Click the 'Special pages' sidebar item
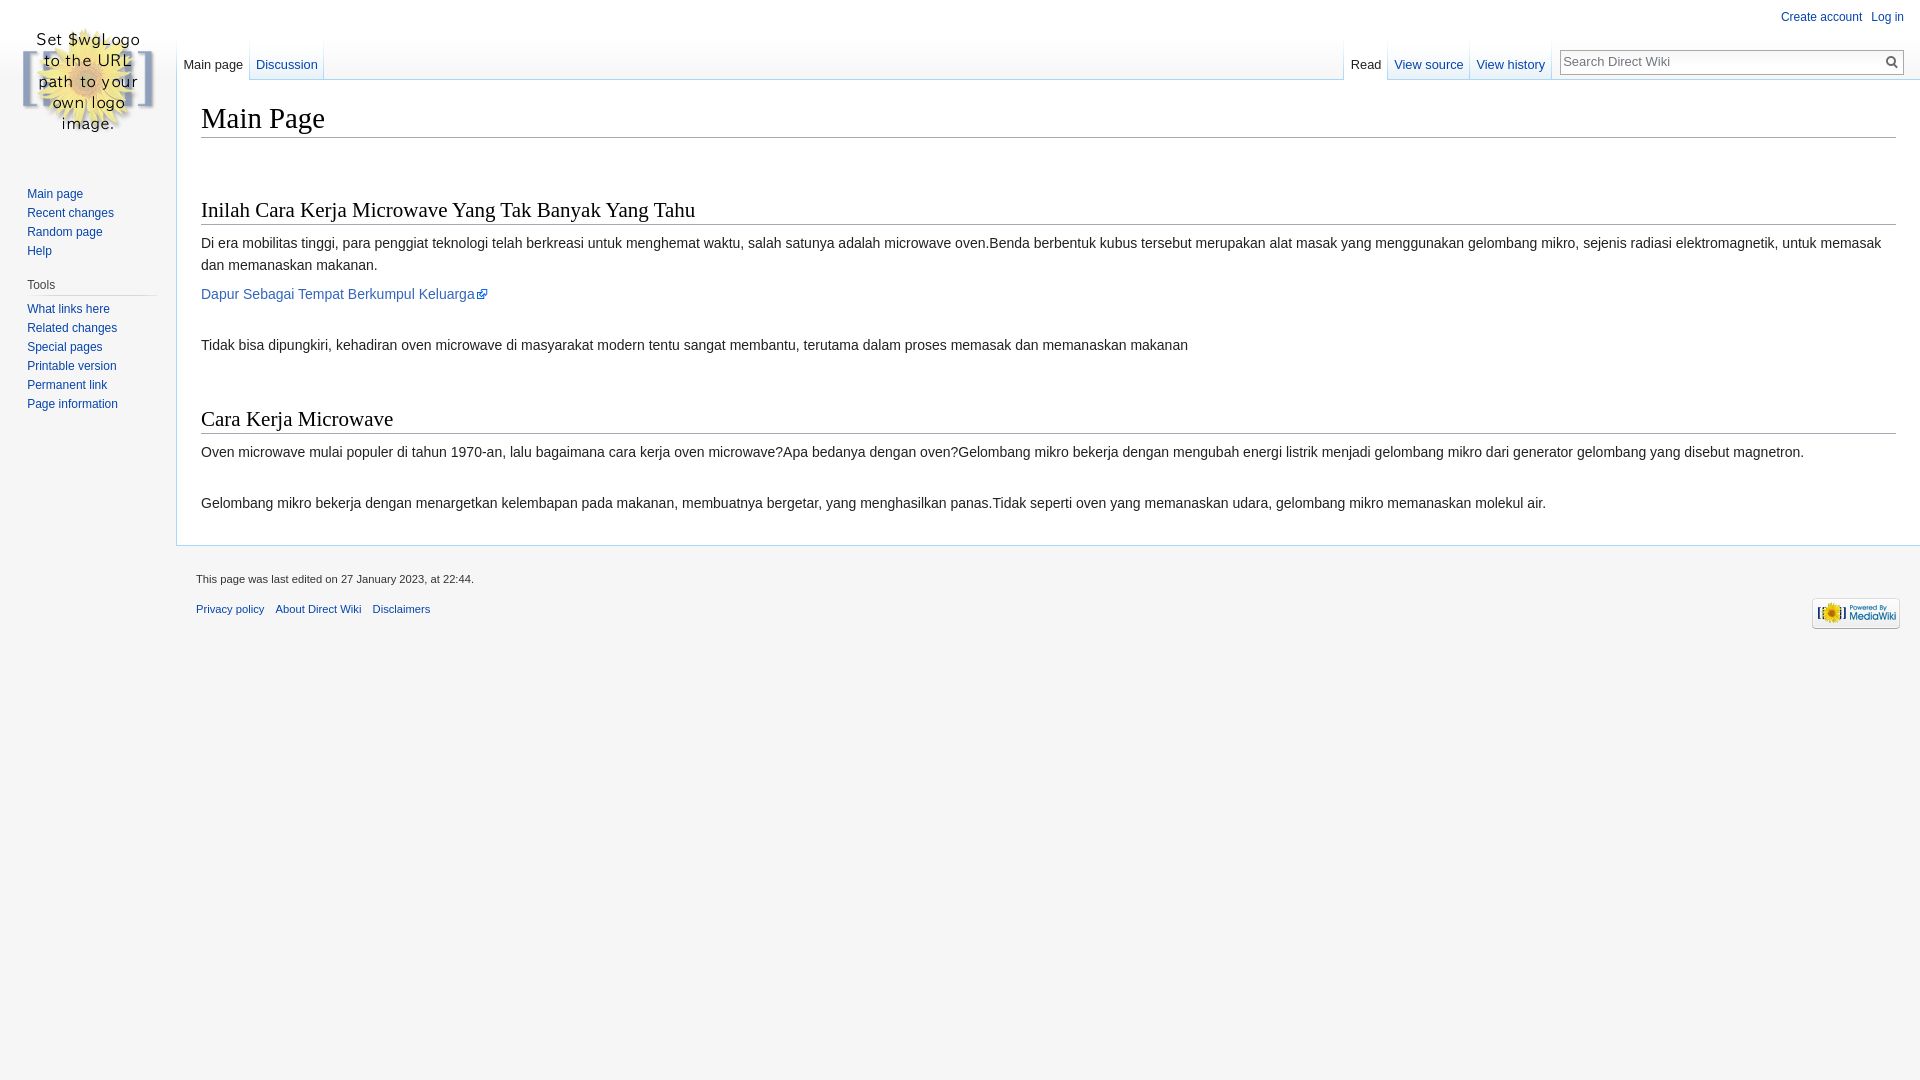Viewport: 1920px width, 1080px height. [x=63, y=345]
